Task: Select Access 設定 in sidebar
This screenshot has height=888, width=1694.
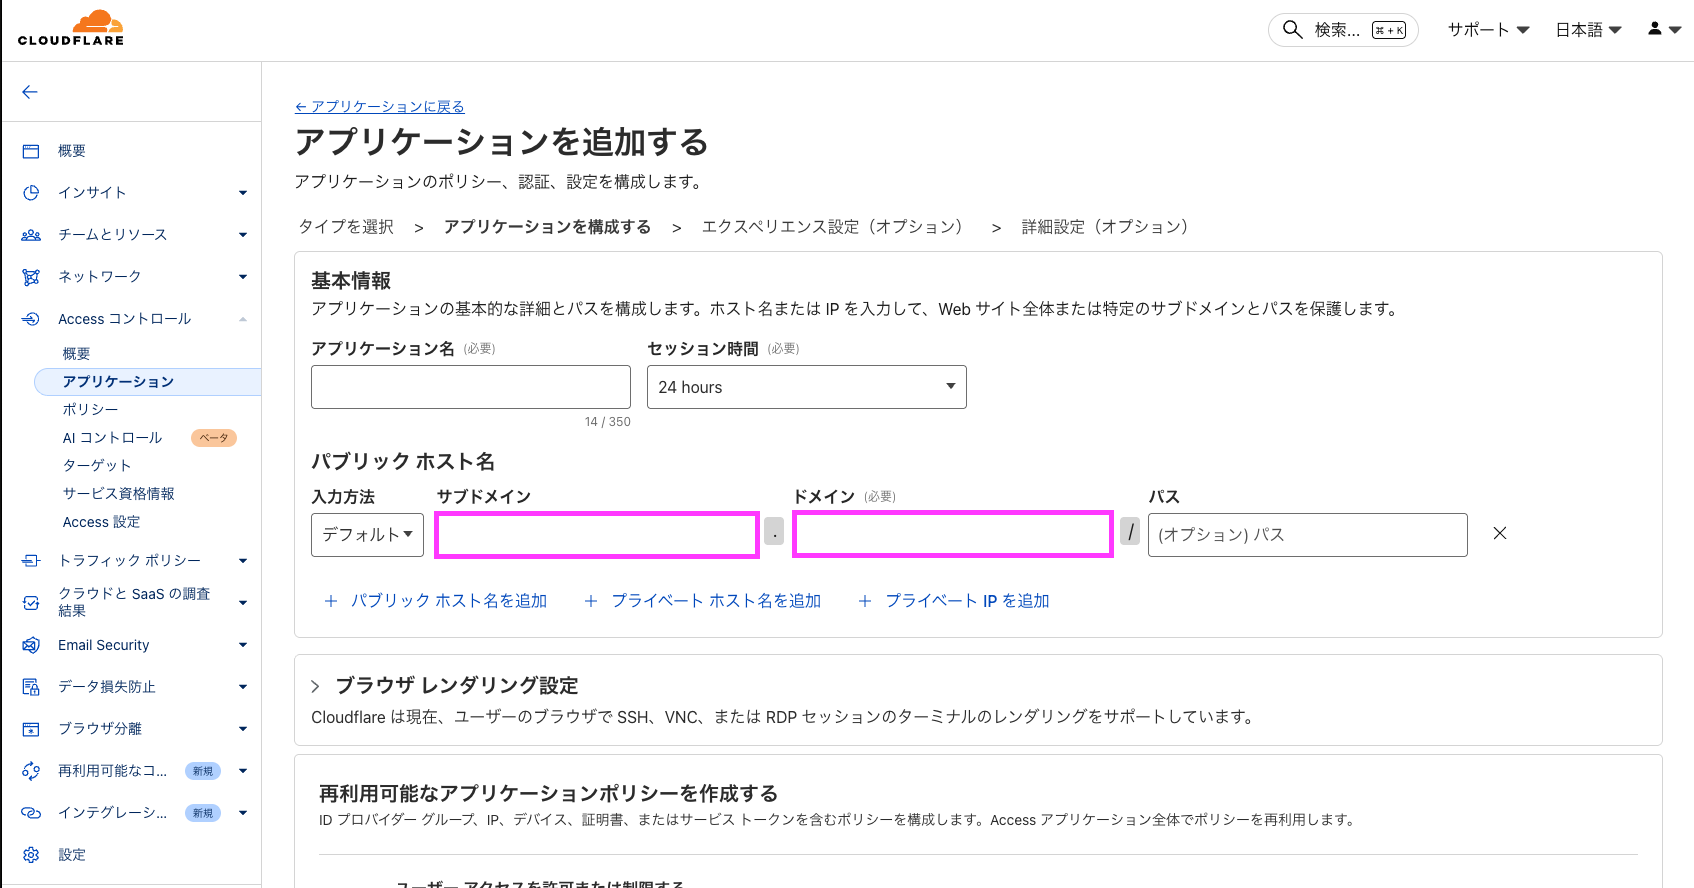Action: click(x=101, y=522)
